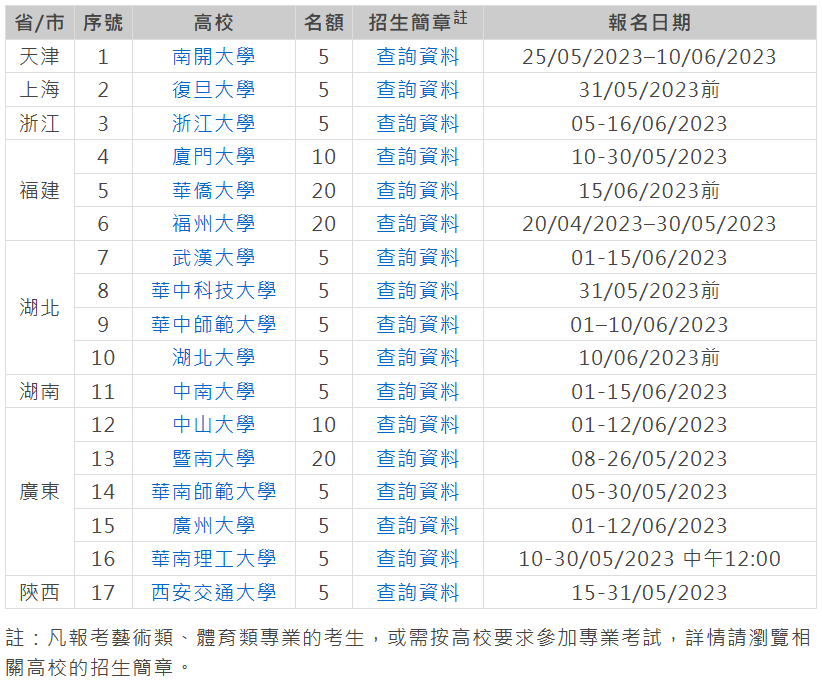Open the 南開大學 university link
822x682 pixels.
(214, 57)
